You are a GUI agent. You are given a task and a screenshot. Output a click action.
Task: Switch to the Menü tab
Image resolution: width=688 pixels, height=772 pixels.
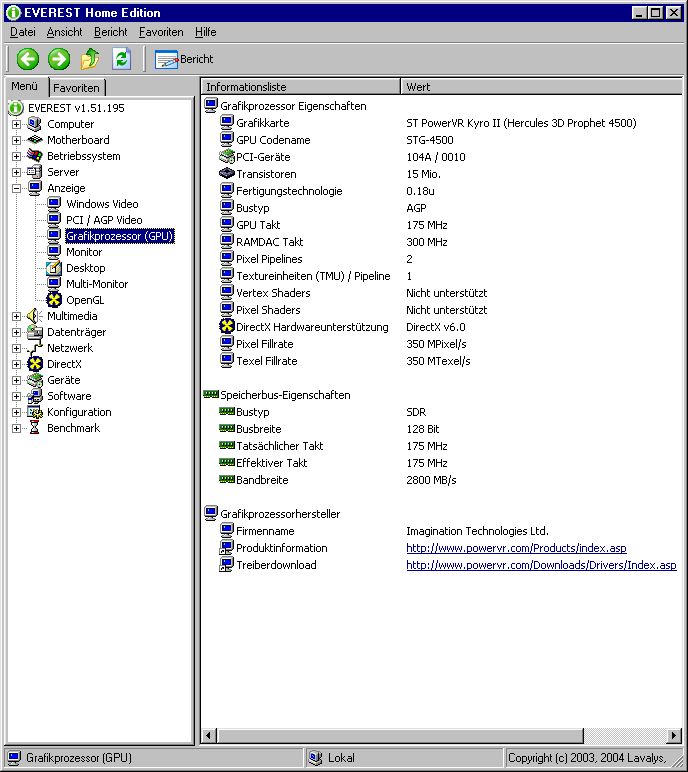pyautogui.click(x=25, y=86)
